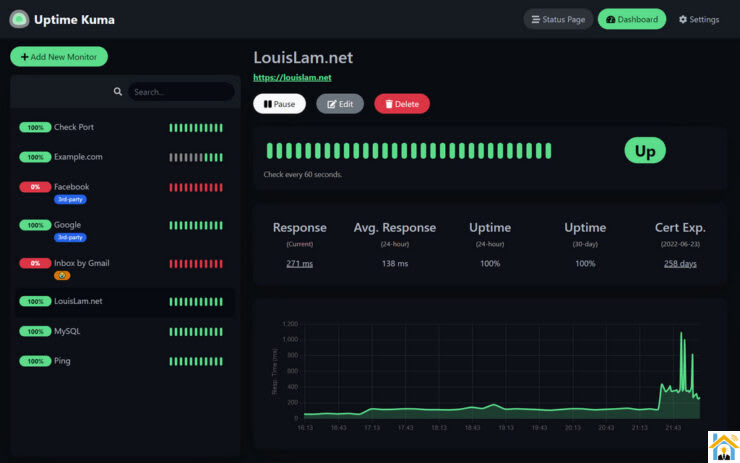The image size is (740, 463).
Task: Edit the LouisLam.net monitor
Action: (340, 104)
